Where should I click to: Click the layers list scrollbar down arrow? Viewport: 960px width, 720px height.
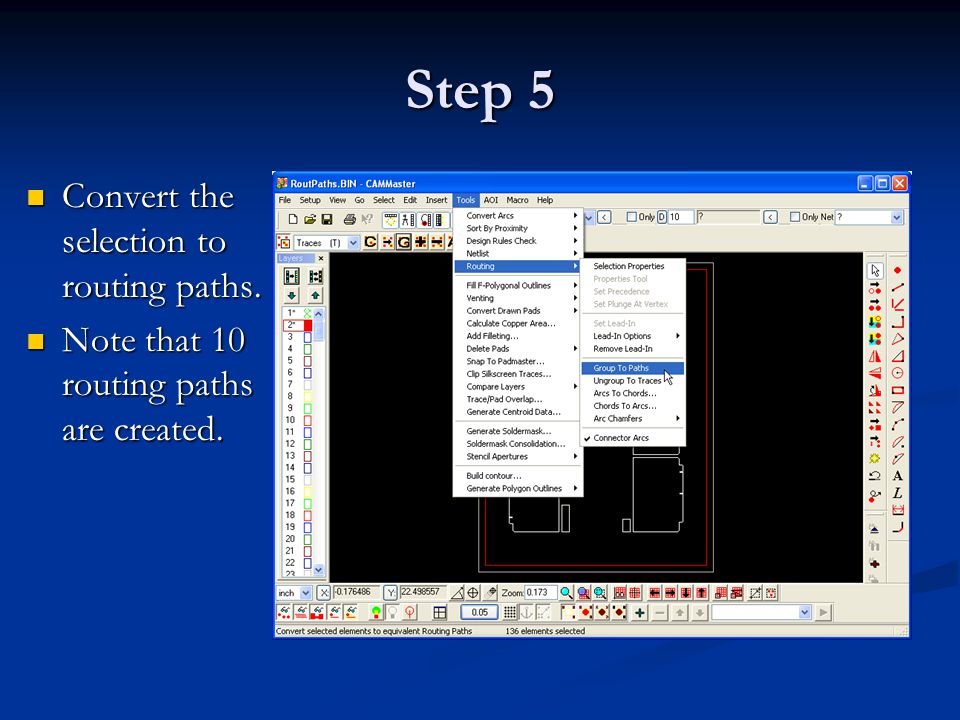318,570
